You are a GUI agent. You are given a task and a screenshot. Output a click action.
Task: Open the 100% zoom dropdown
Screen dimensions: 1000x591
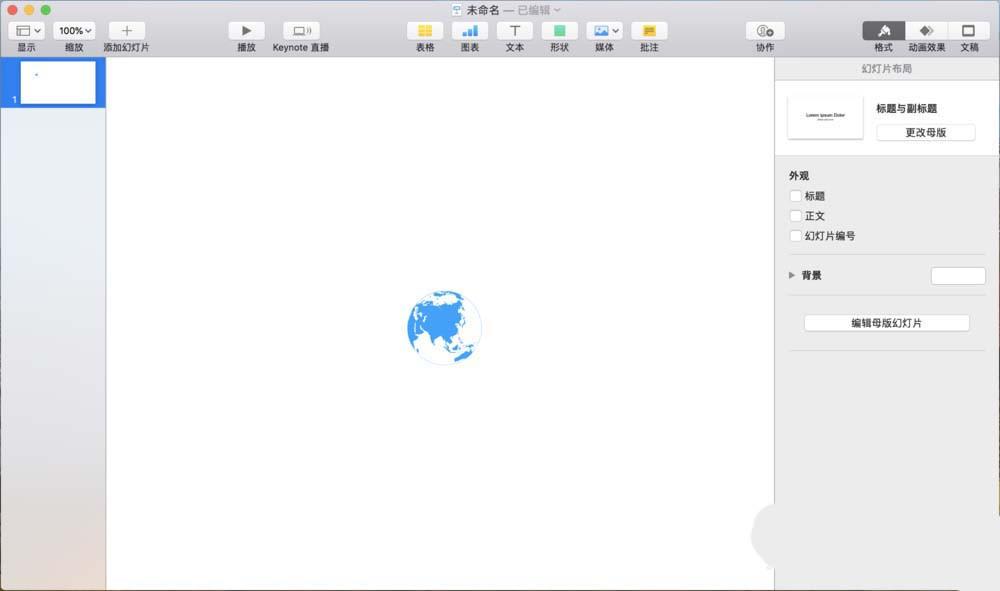click(73, 30)
